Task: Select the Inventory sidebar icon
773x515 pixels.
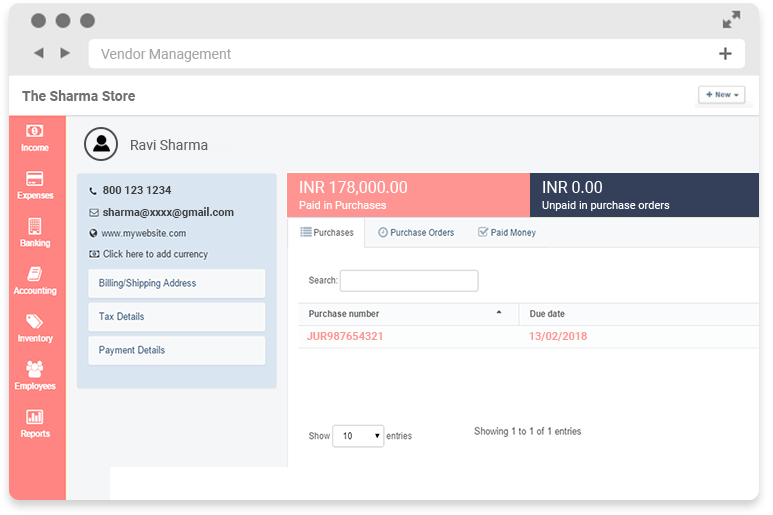Action: pos(35,328)
